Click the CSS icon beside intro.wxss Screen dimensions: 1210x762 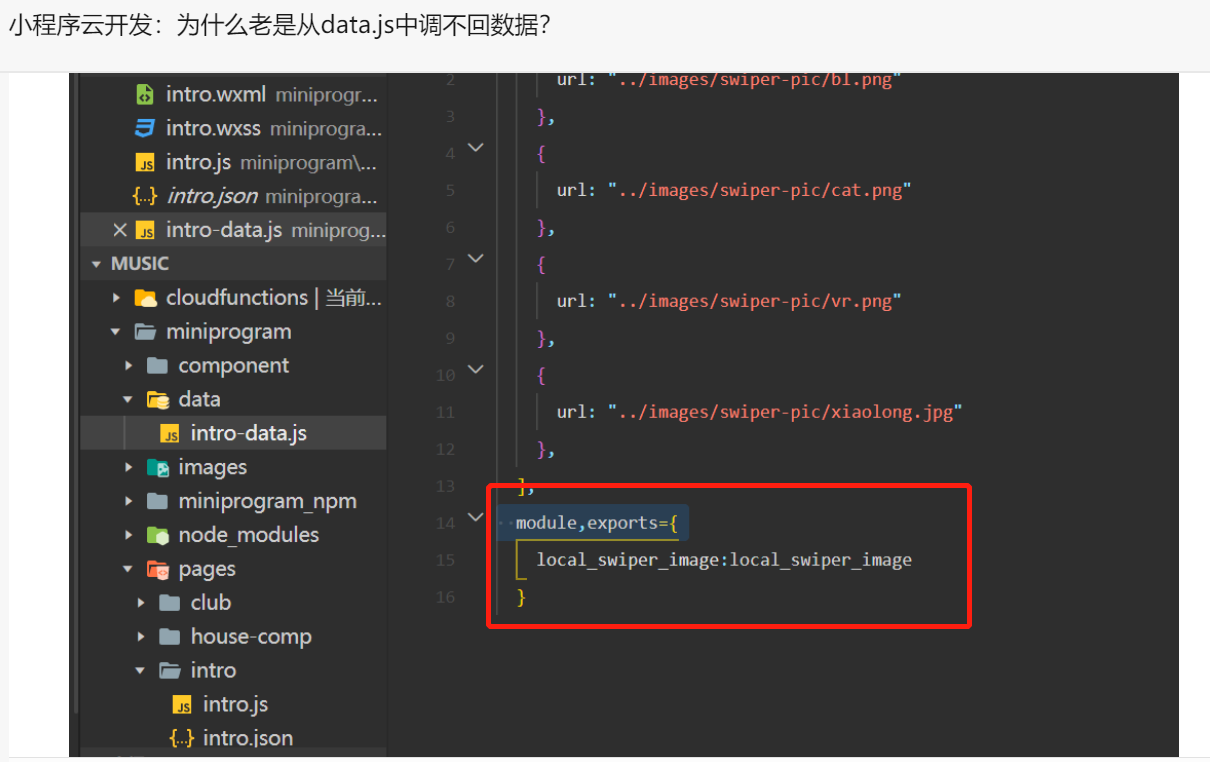145,128
